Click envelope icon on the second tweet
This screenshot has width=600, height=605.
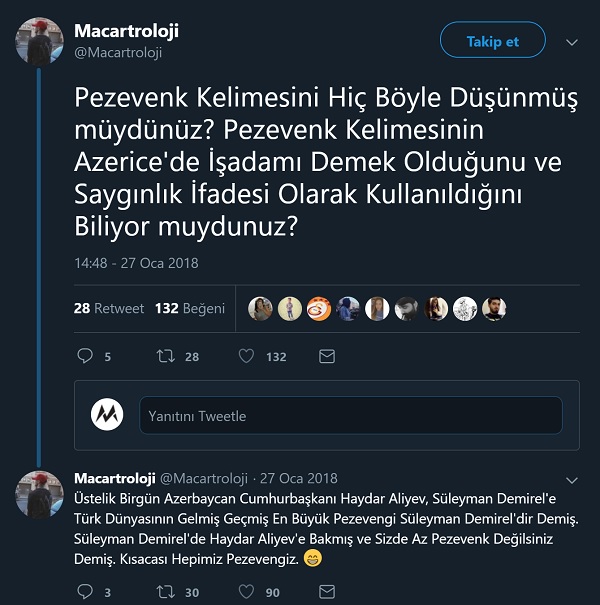click(326, 592)
